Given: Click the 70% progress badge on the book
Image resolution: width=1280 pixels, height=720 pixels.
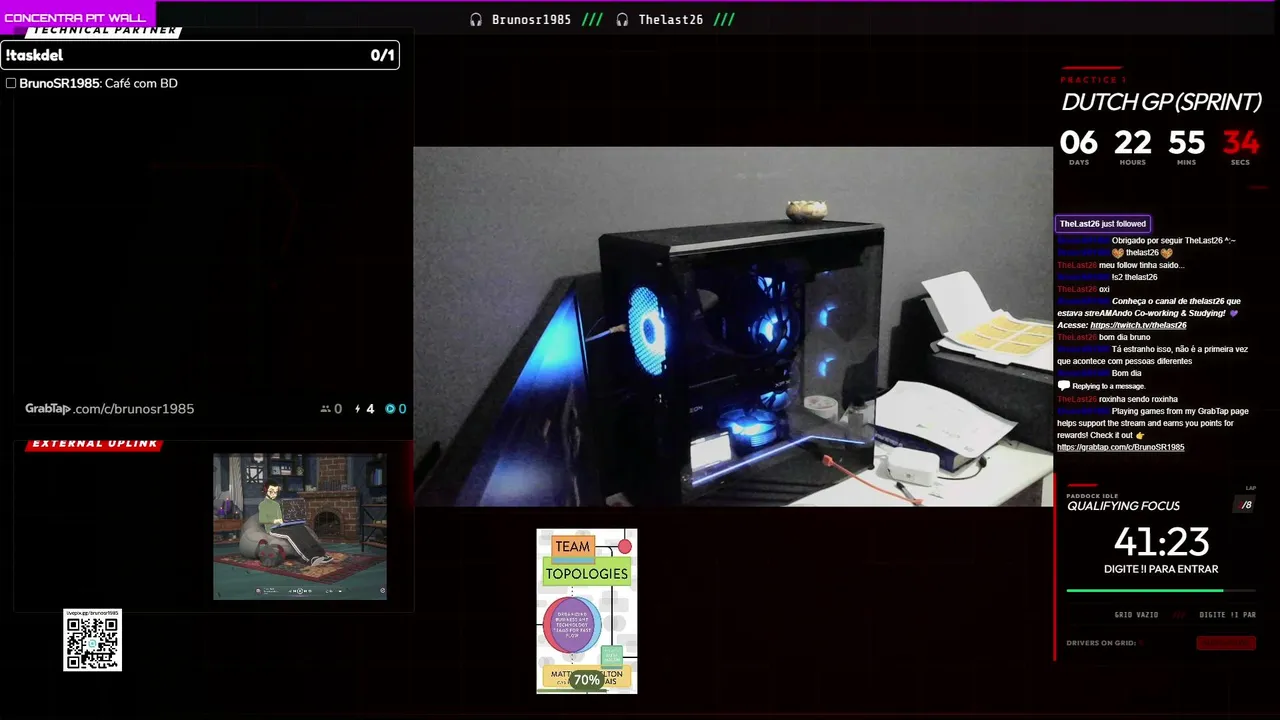Looking at the screenshot, I should pos(587,680).
